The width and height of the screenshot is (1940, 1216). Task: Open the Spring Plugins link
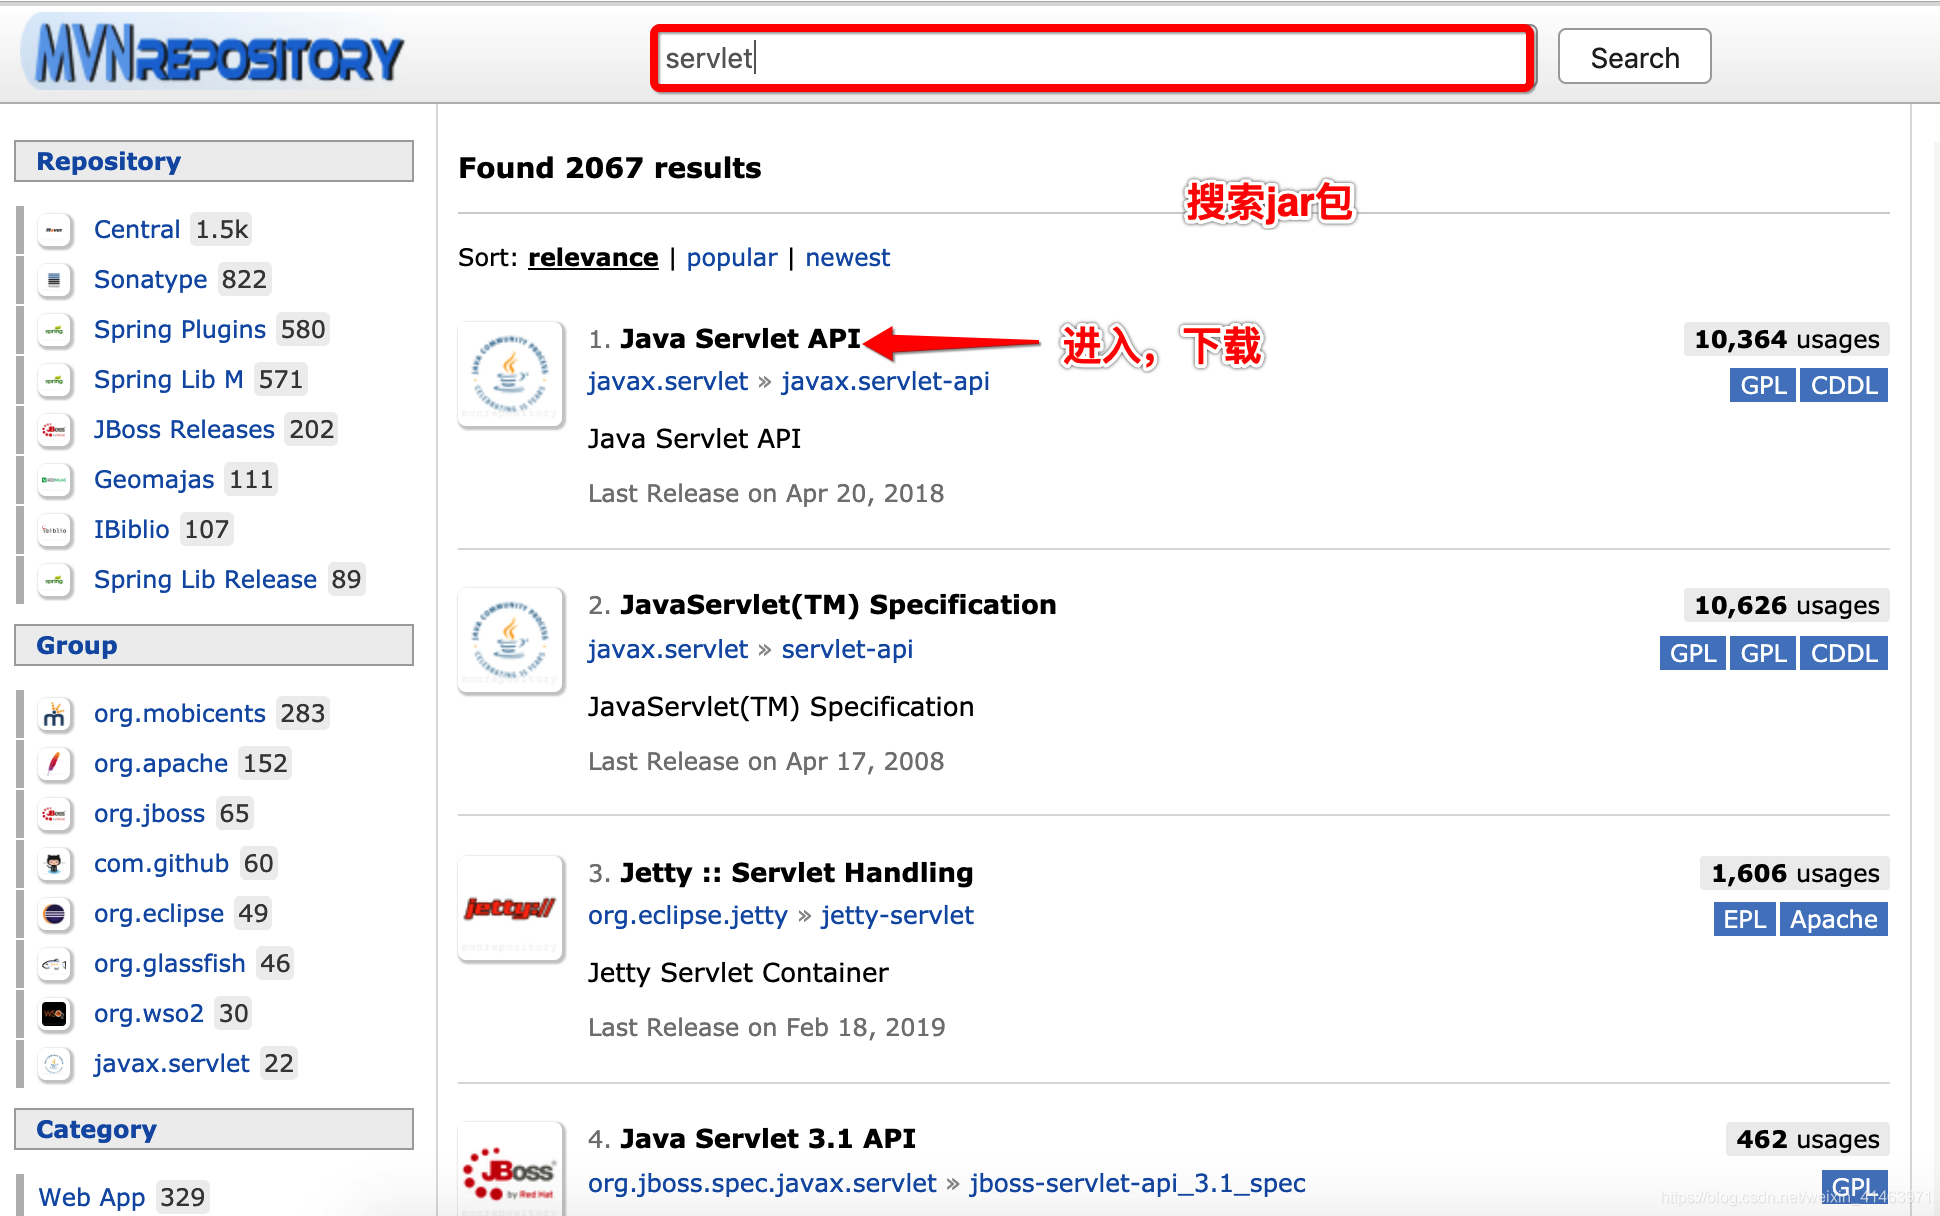click(180, 330)
